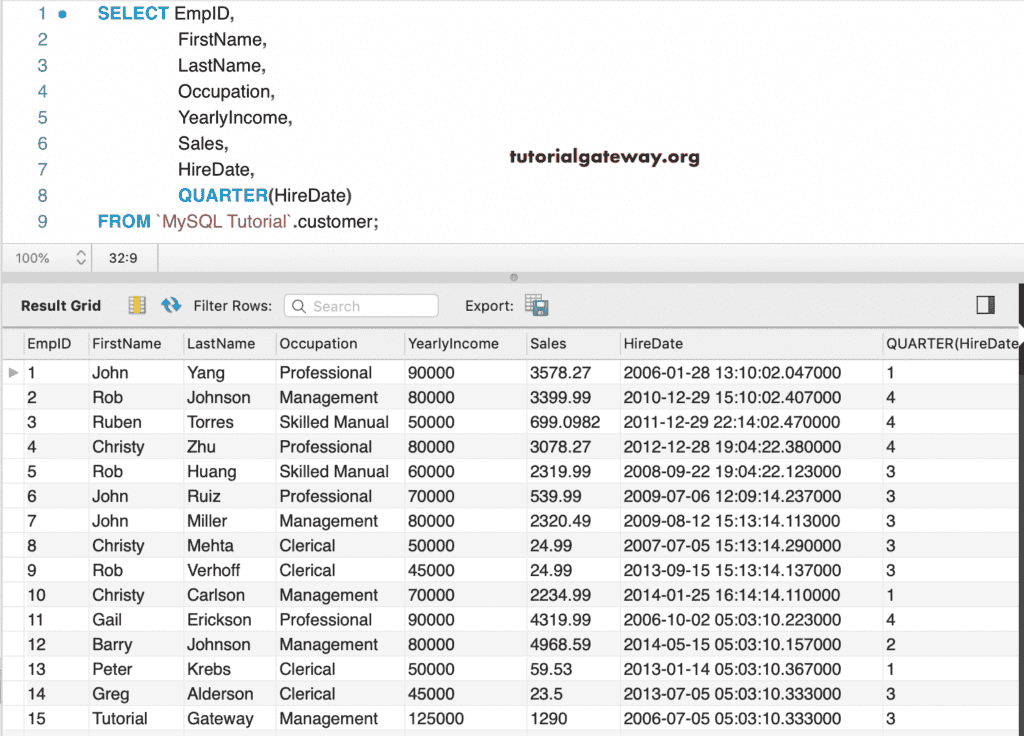
Task: Click the Filter Rows search field
Action: tap(361, 306)
